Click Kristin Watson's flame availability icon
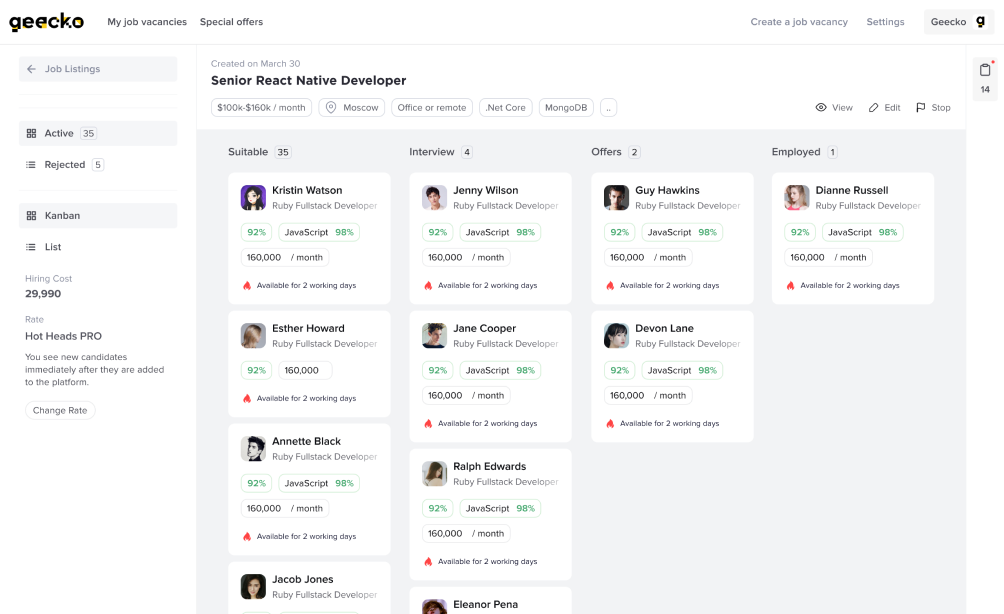The width and height of the screenshot is (1004, 614). [x=247, y=286]
